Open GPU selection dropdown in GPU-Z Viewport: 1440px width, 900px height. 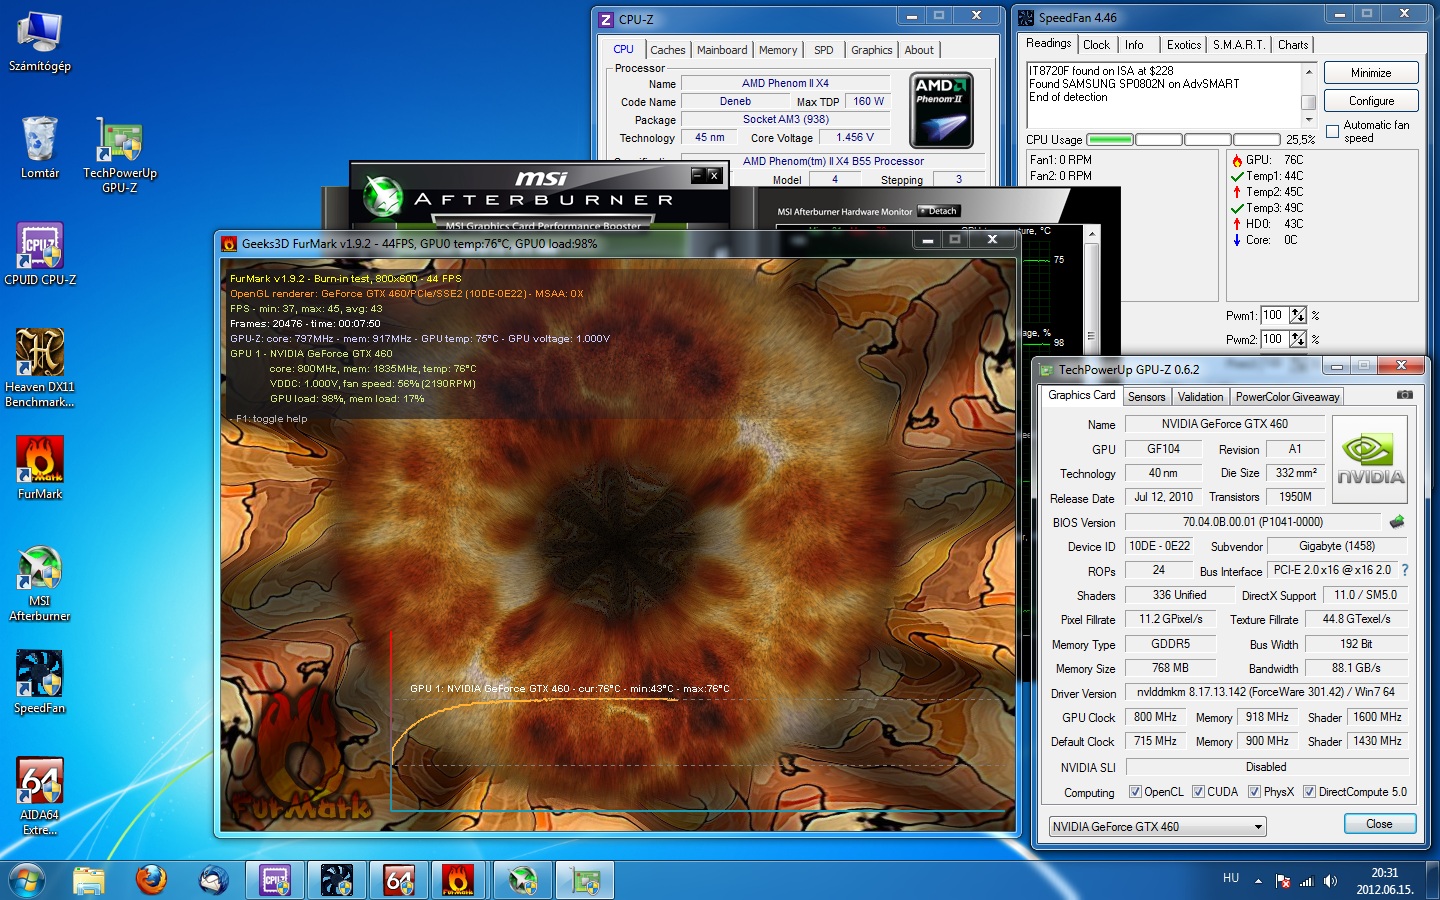pos(1157,827)
